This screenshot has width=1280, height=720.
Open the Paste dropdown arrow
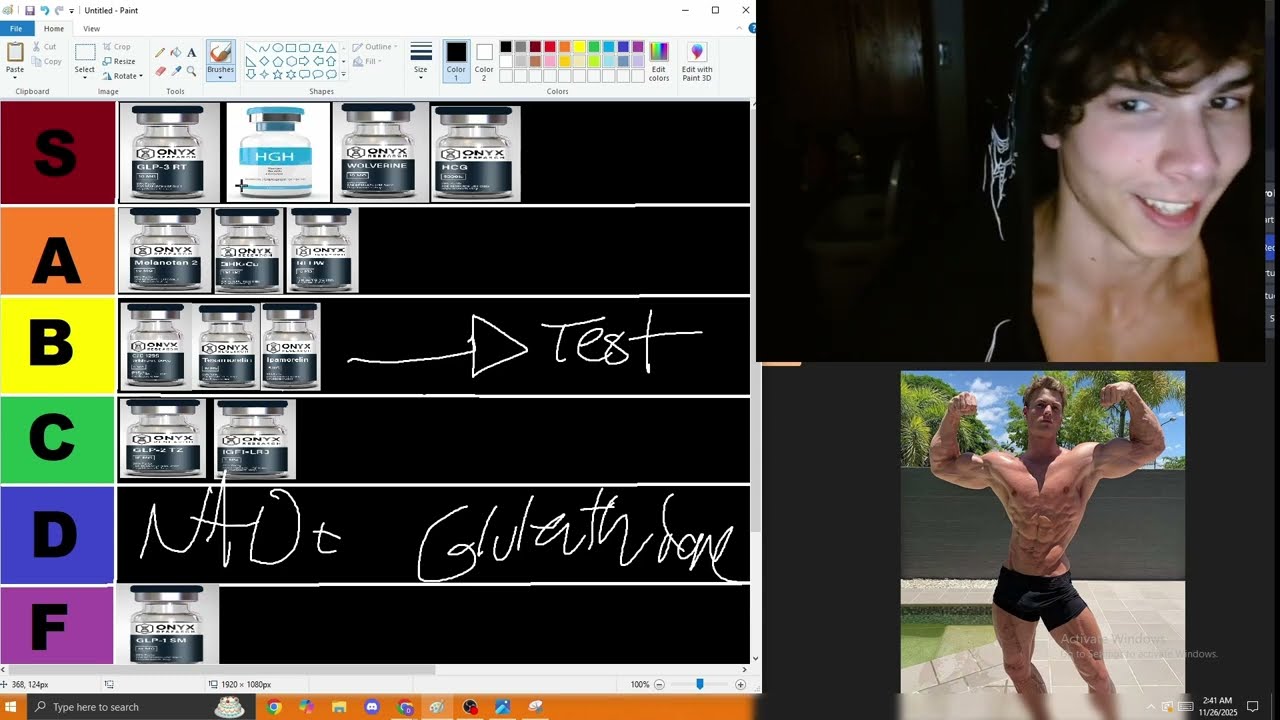tap(15, 76)
